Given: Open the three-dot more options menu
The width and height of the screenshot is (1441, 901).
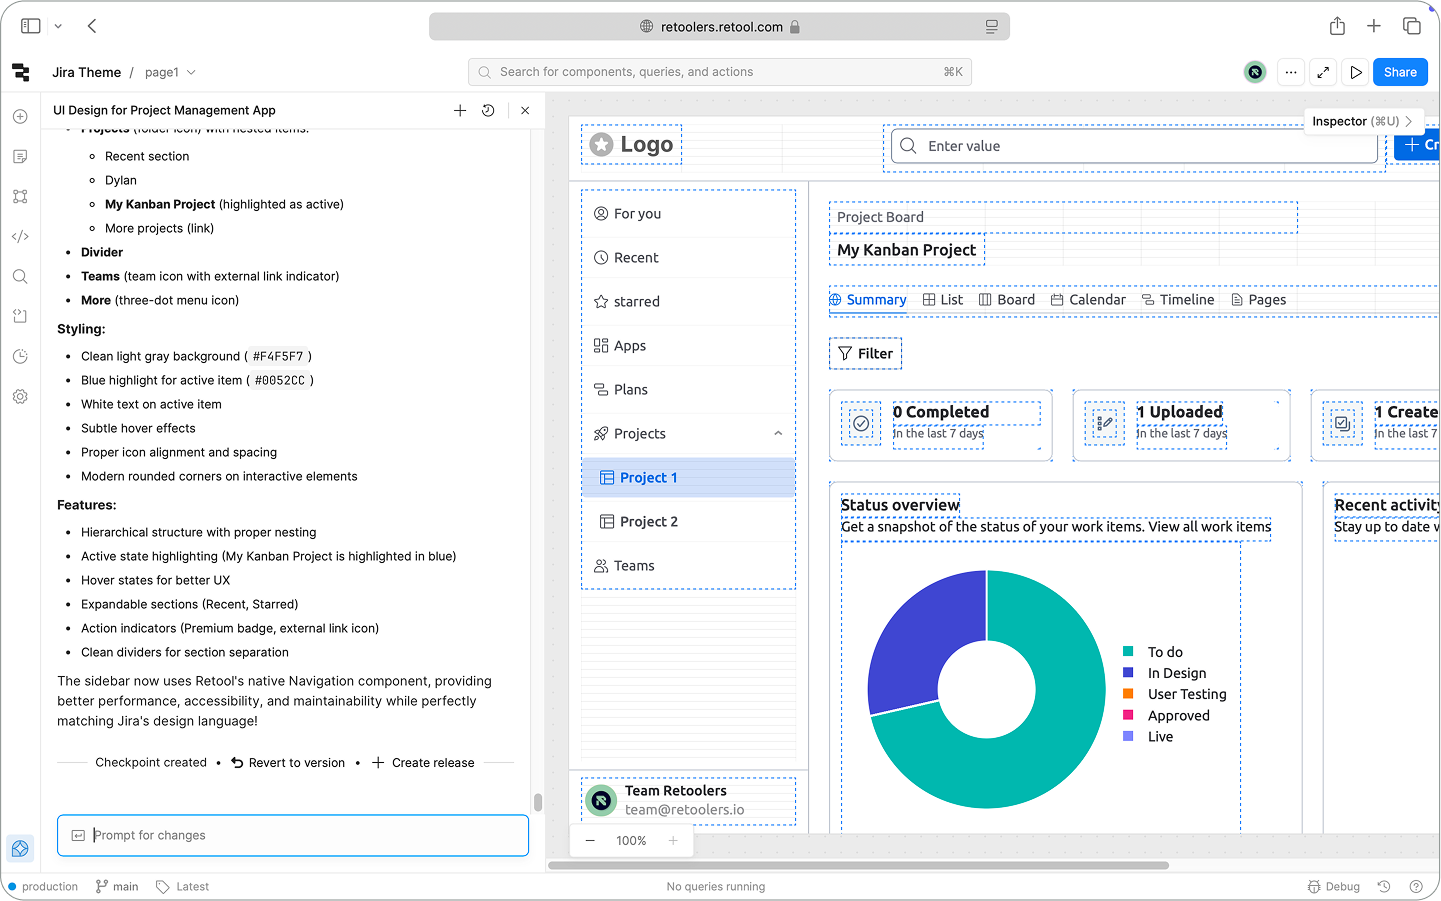Looking at the screenshot, I should 1291,72.
